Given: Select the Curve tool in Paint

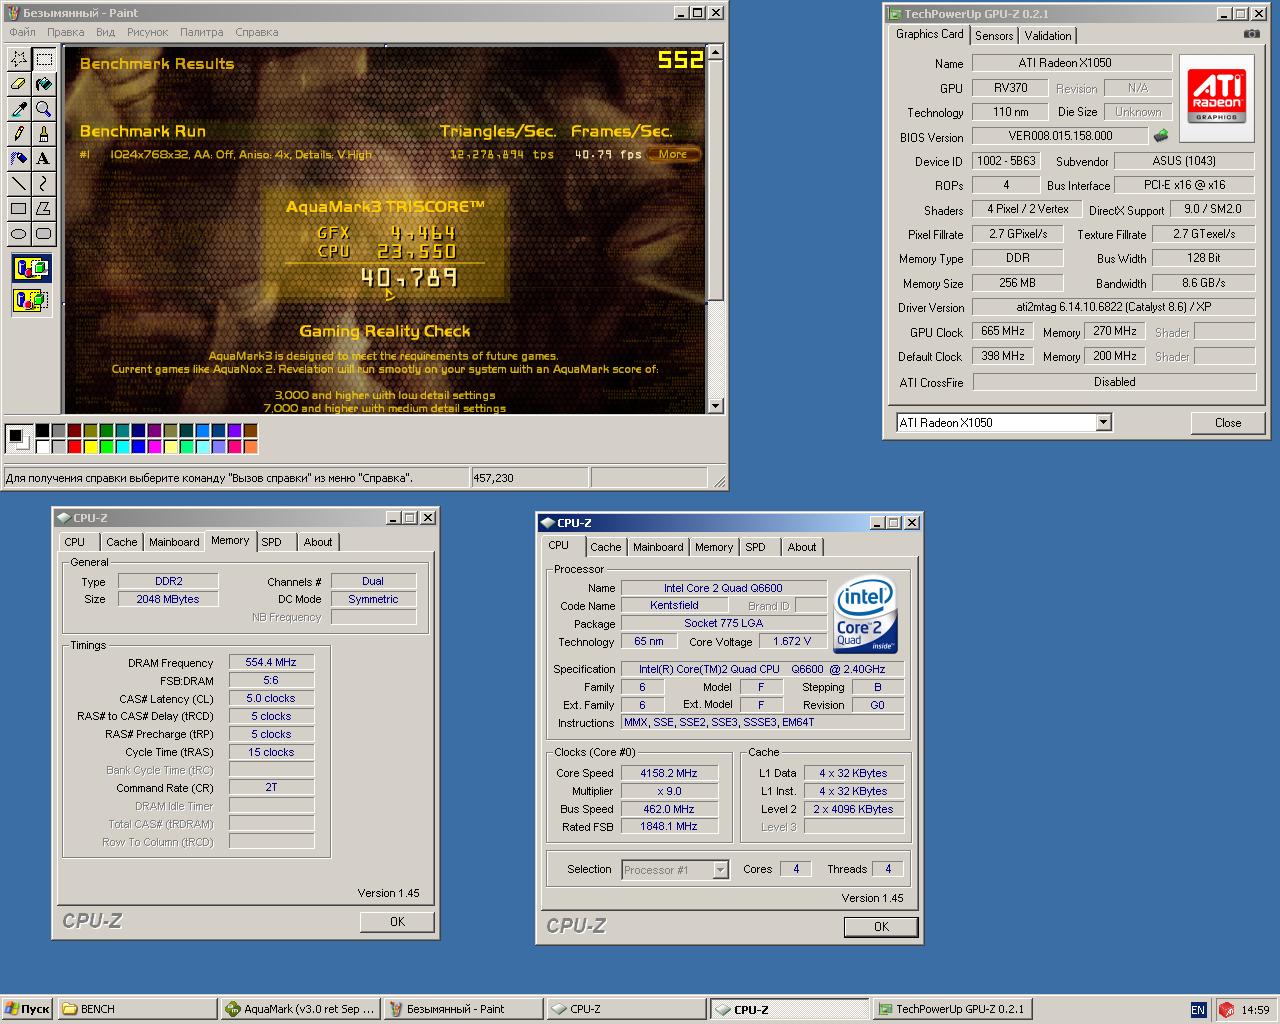Looking at the screenshot, I should click(x=44, y=184).
